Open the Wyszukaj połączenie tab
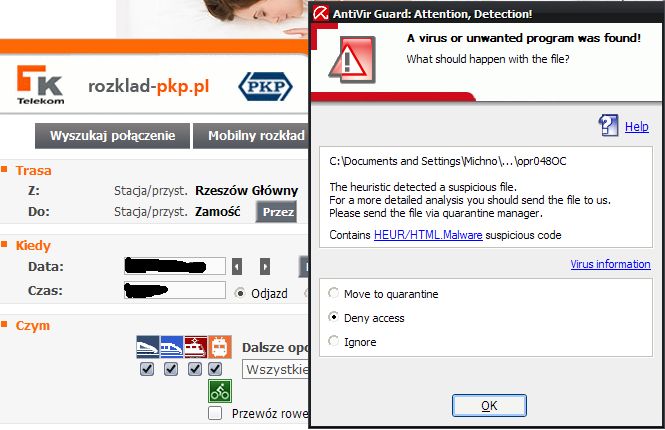The image size is (665, 430). (112, 136)
